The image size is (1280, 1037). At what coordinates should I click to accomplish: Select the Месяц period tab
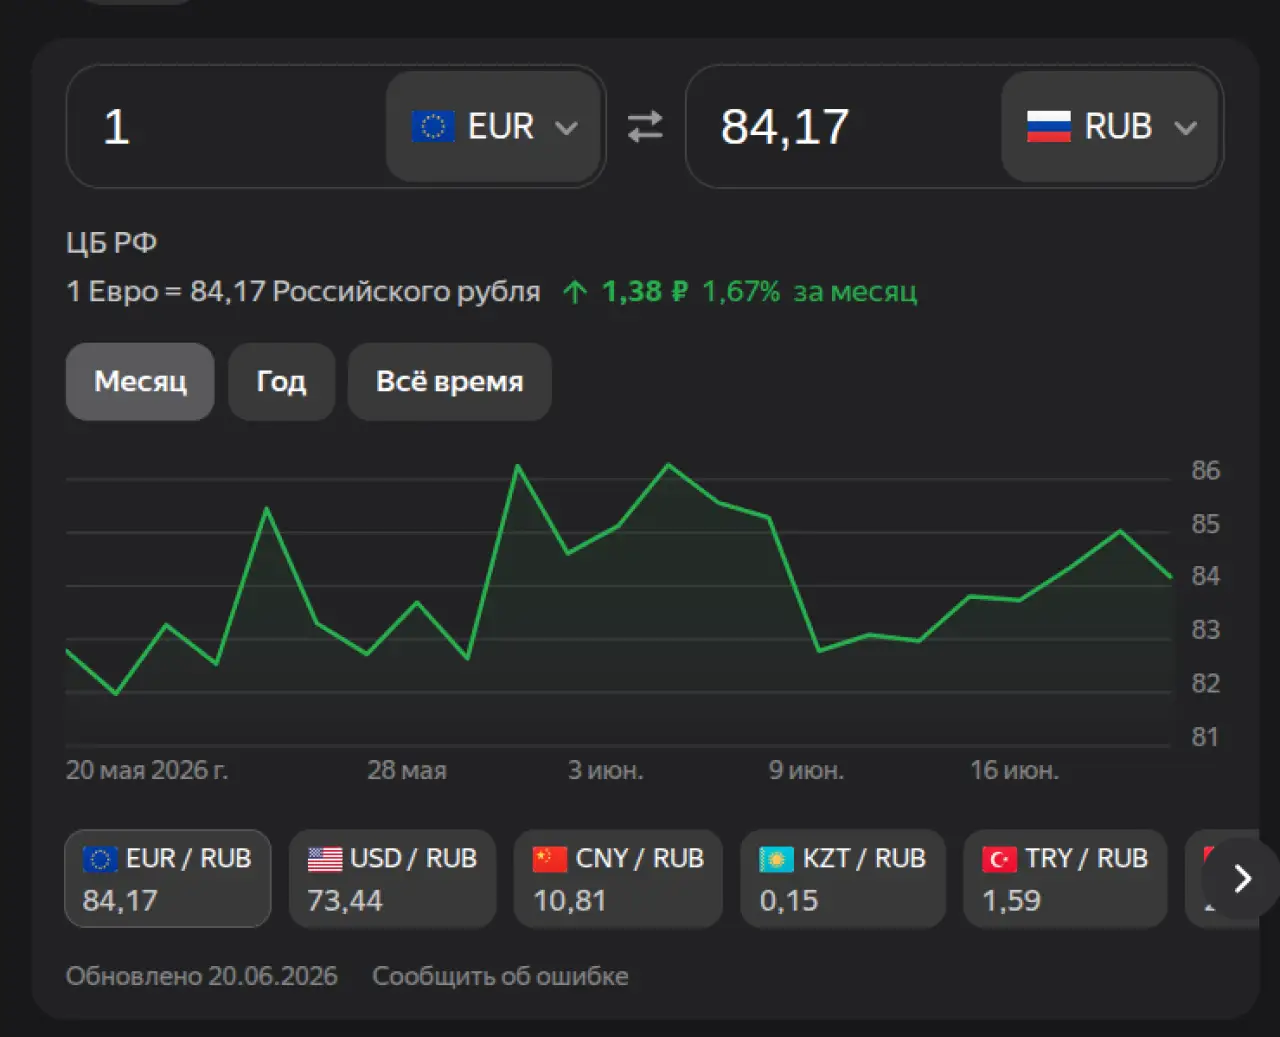point(140,382)
